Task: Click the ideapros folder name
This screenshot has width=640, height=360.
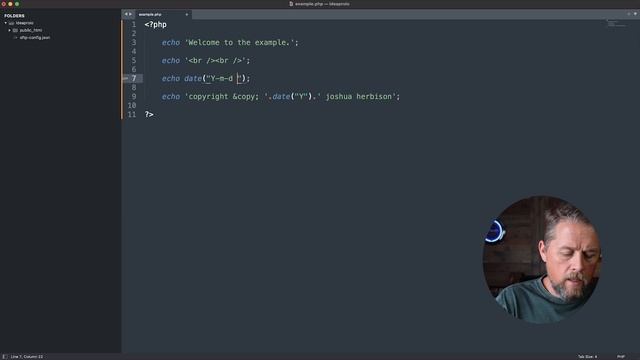Action: [24, 23]
